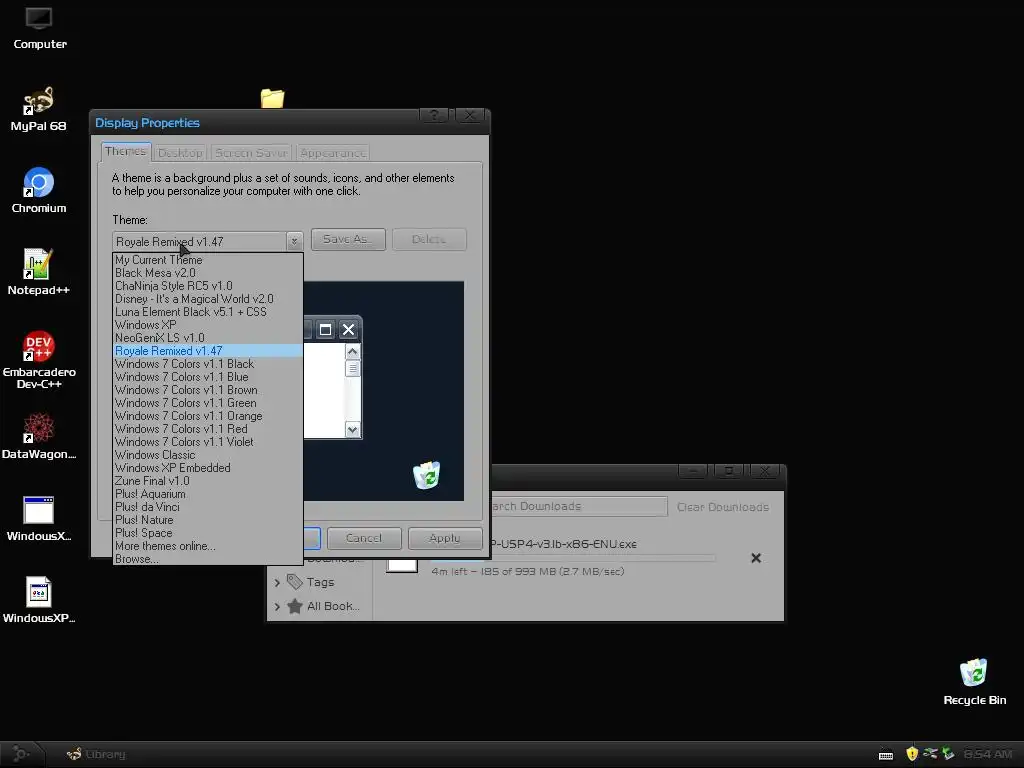Click the safely remove hardware tray icon
The image size is (1024, 768).
click(948, 754)
